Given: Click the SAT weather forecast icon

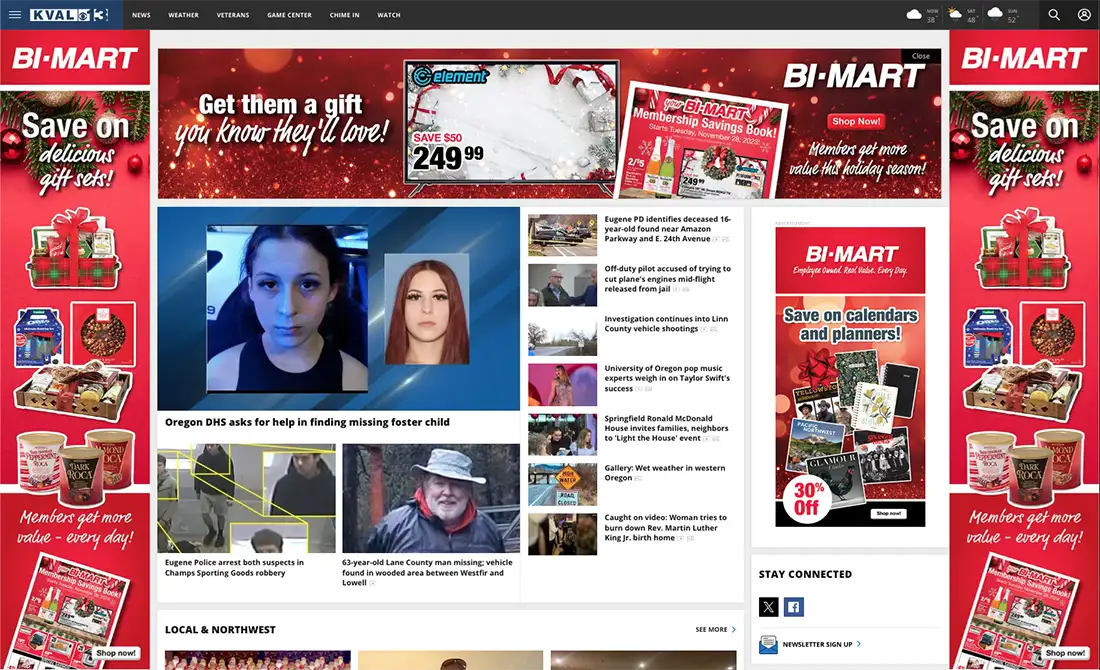Looking at the screenshot, I should [x=955, y=13].
